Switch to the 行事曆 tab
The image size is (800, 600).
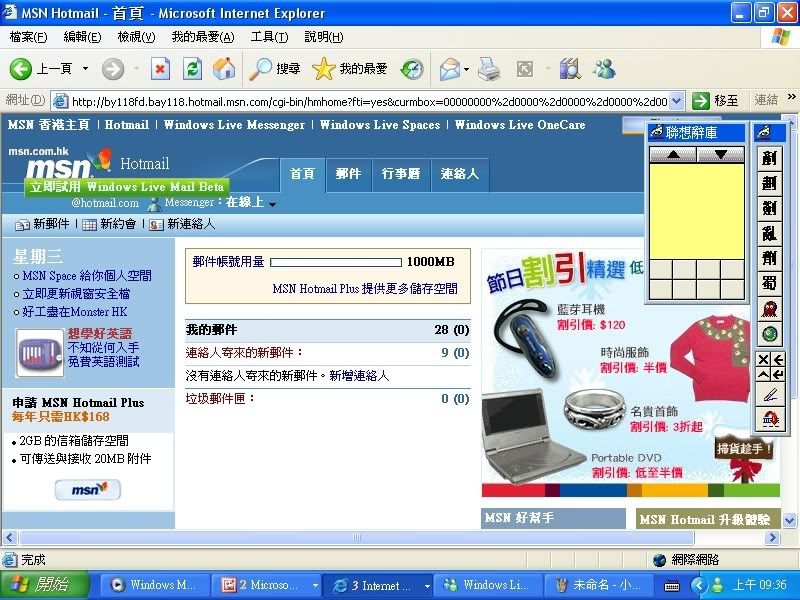[x=401, y=174]
